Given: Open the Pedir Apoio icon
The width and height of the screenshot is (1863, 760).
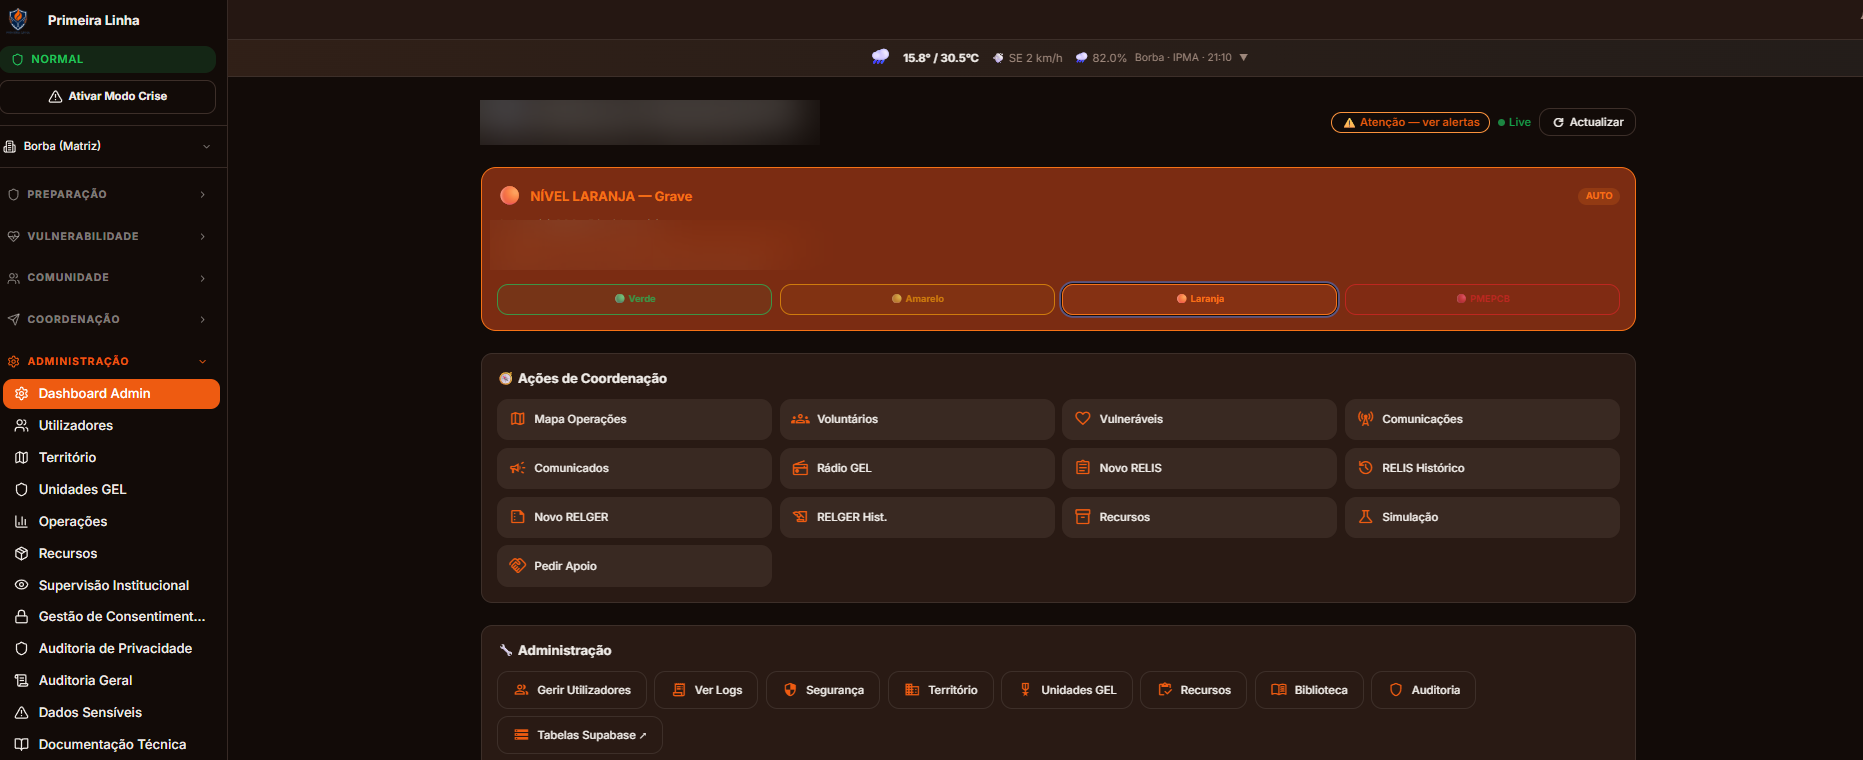Looking at the screenshot, I should point(517,566).
